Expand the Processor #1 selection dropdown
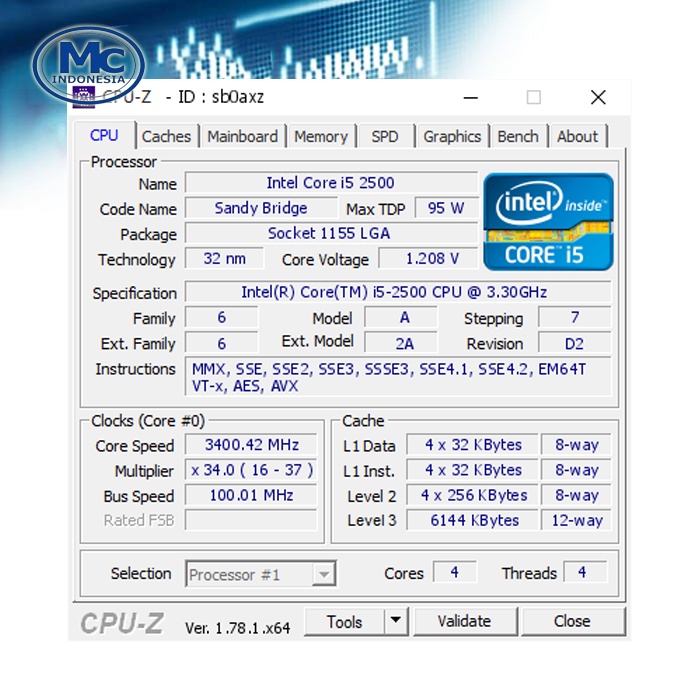This screenshot has width=700, height=700. pyautogui.click(x=323, y=574)
